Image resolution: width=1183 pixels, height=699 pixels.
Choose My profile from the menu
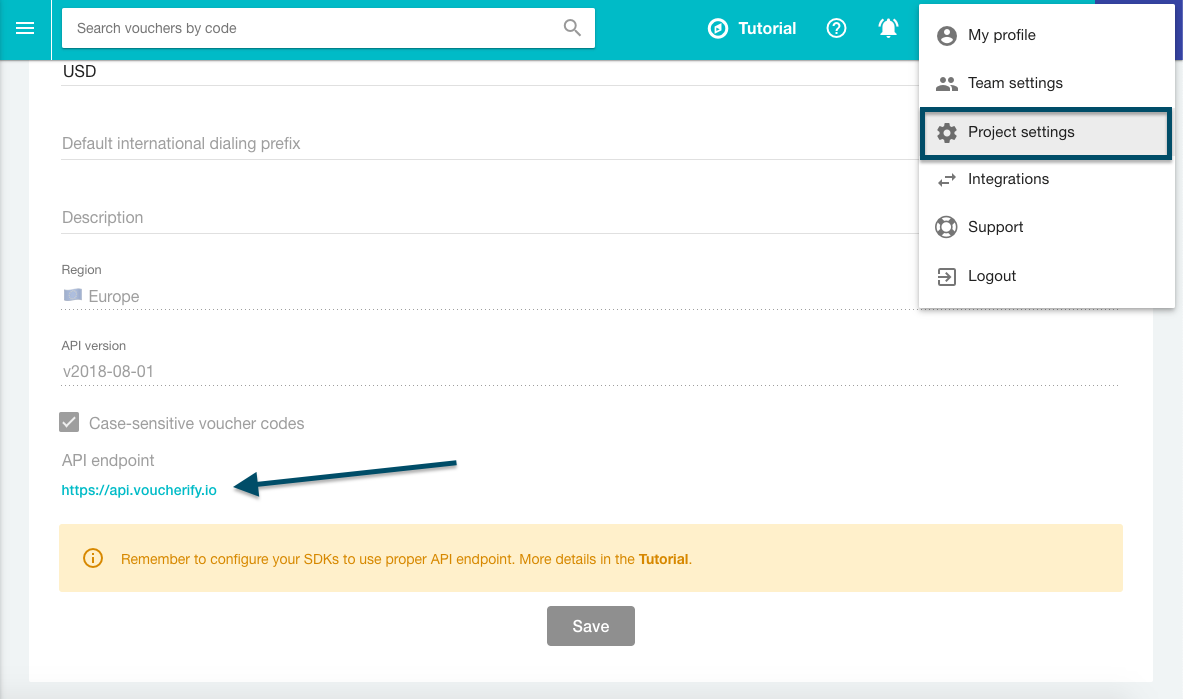(x=1000, y=35)
